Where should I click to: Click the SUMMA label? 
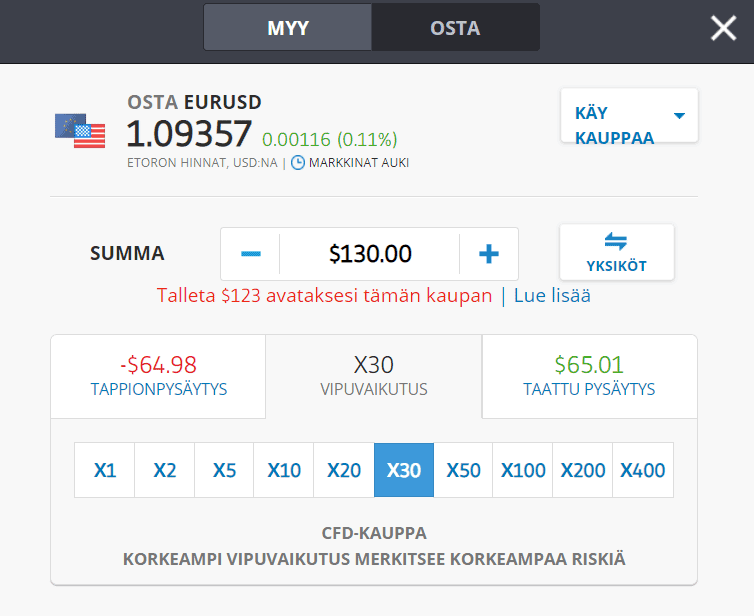[x=127, y=253]
